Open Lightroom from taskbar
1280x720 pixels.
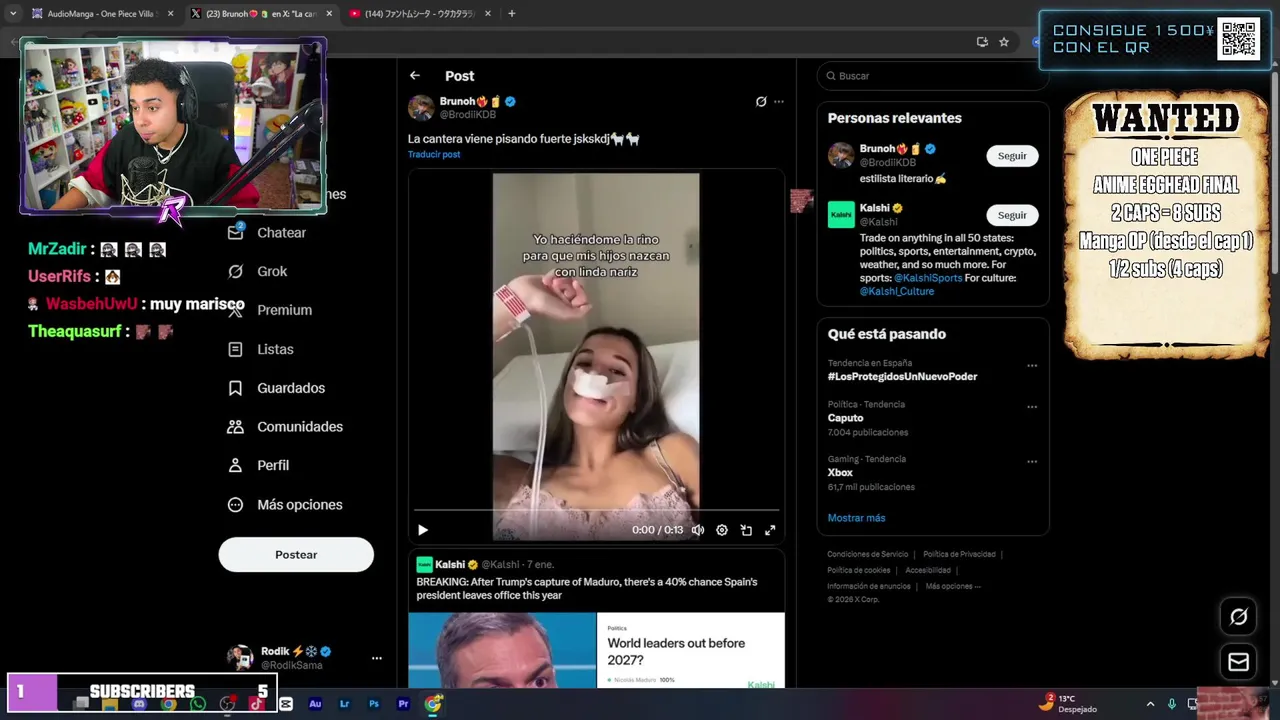tap(345, 704)
